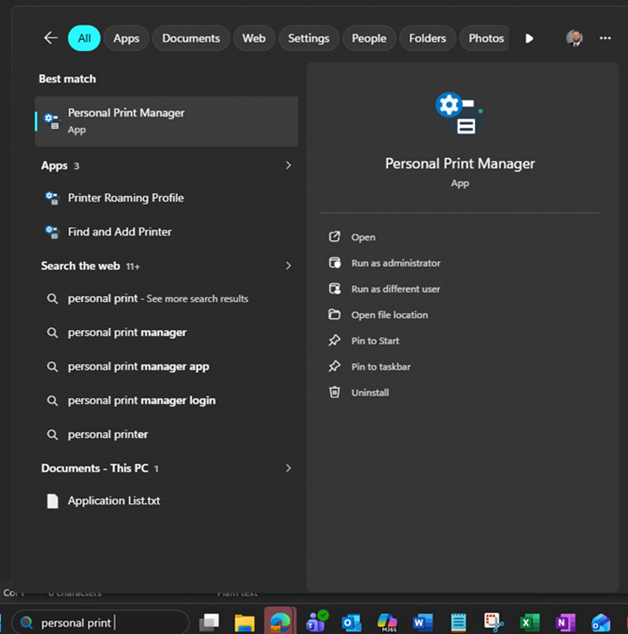
Task: Switch to the Folders filter tab
Action: [x=427, y=38]
